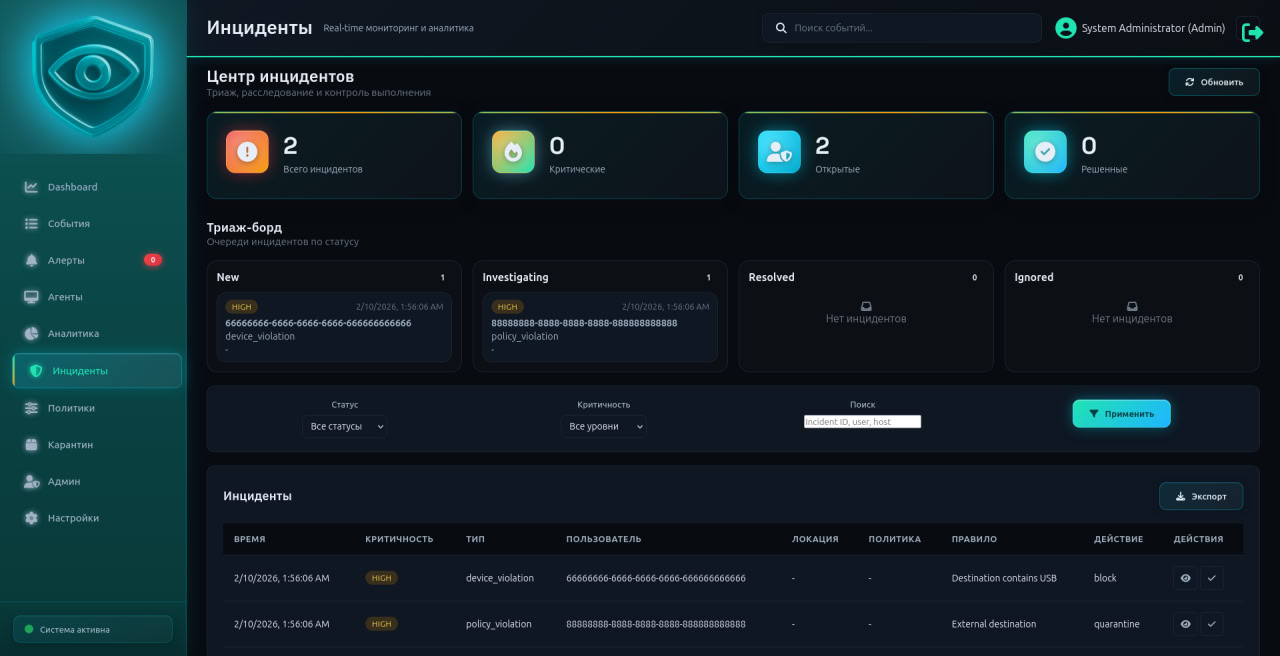Screen dimensions: 1280x656
Task: View device_violation incident details via eye icon
Action: (x=1185, y=578)
